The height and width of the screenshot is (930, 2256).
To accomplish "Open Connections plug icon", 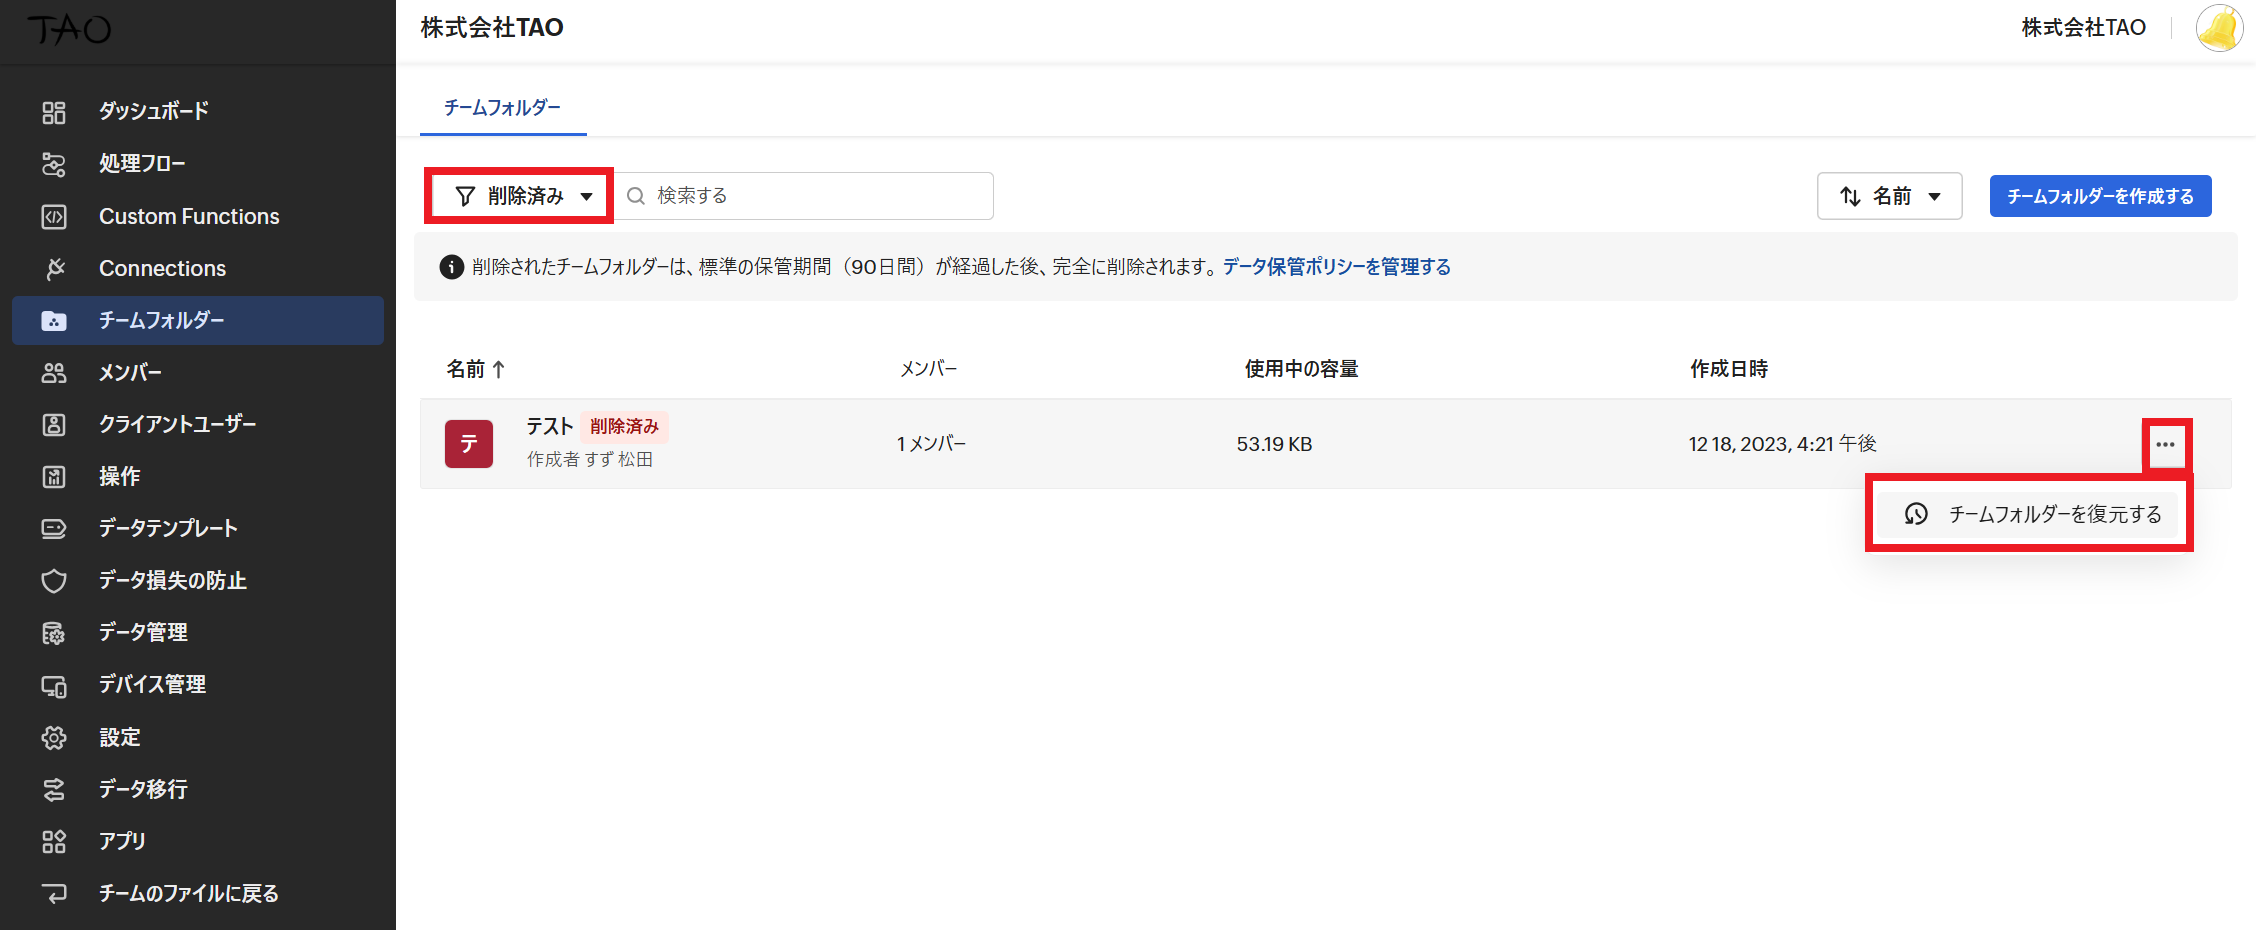I will 54,268.
